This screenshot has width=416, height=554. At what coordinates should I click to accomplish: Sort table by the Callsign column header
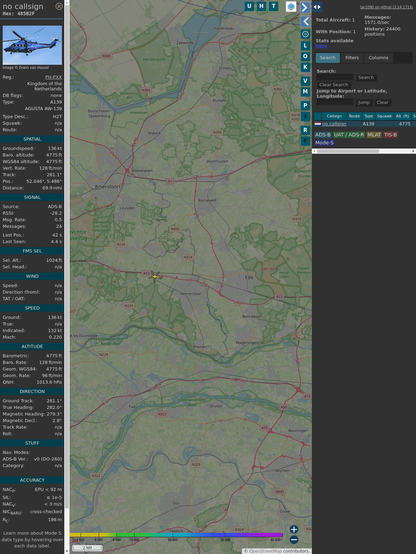pyautogui.click(x=334, y=116)
